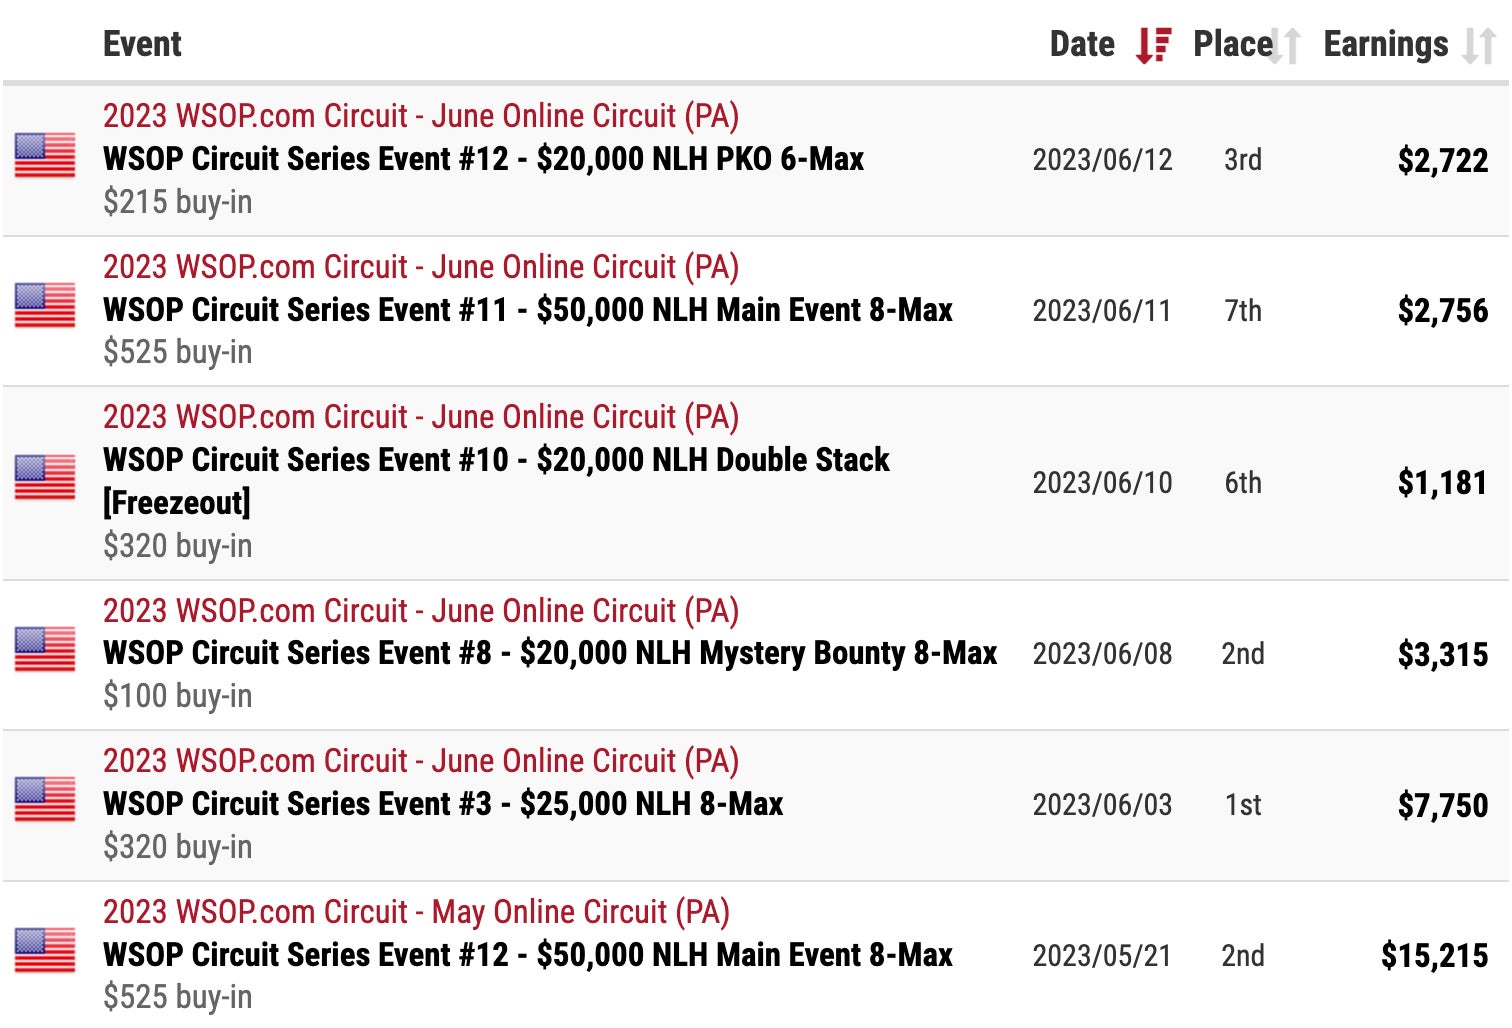Open June Online Circuit link above Event #11
Screen dimensions: 1512x1028
pyautogui.click(x=420, y=267)
